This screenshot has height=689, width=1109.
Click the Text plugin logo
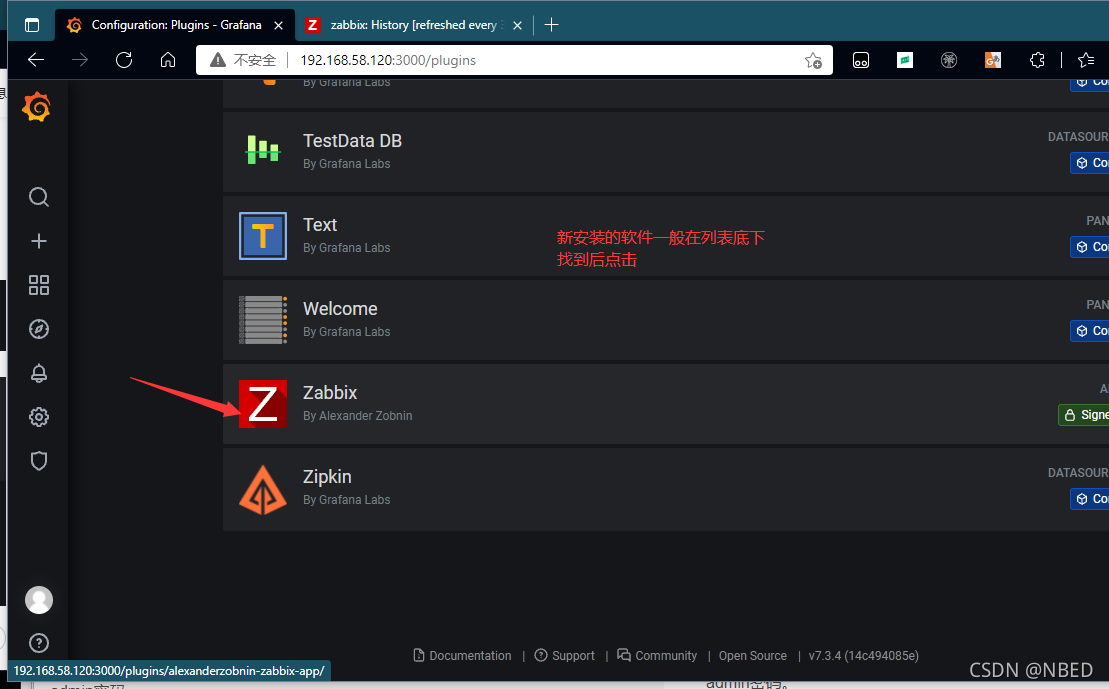pyautogui.click(x=263, y=236)
